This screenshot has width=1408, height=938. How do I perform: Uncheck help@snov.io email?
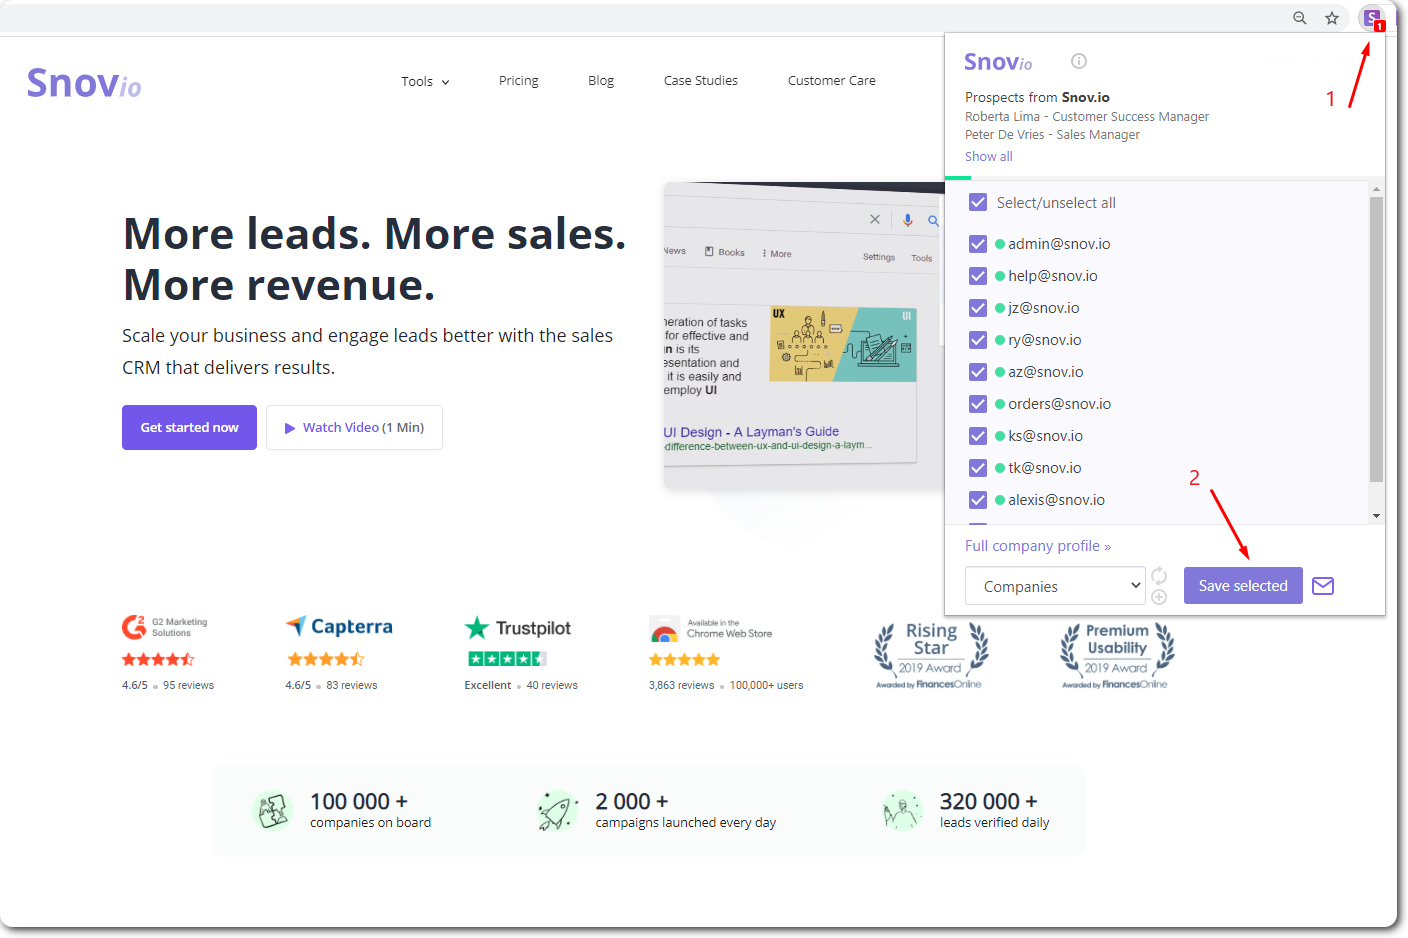tap(978, 276)
